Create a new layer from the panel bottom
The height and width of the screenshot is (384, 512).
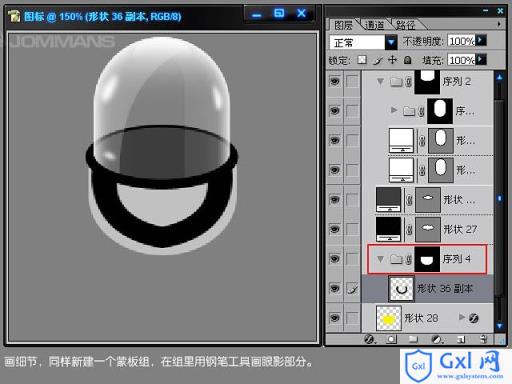point(461,339)
